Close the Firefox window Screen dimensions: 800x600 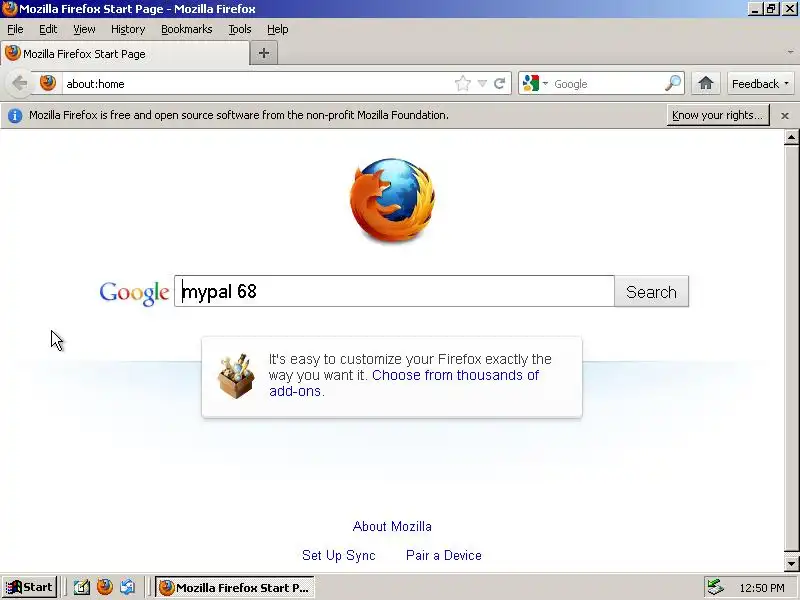tap(790, 9)
